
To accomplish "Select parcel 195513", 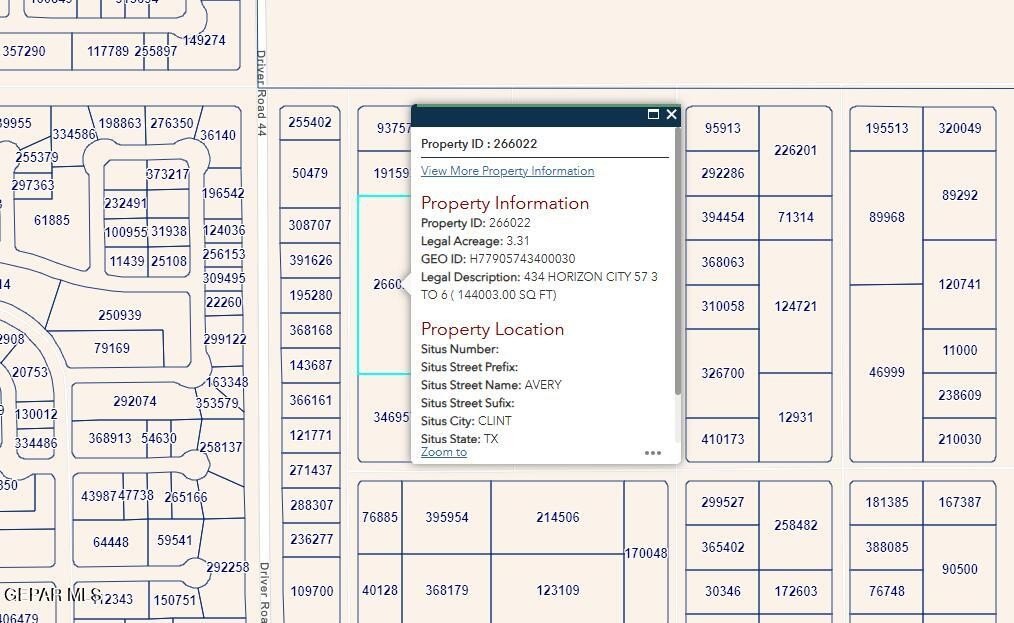I will [x=887, y=128].
